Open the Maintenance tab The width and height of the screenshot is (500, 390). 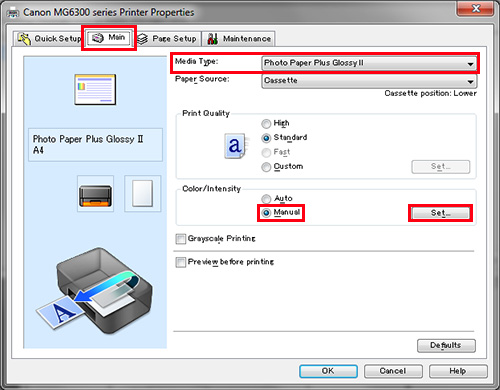pyautogui.click(x=239, y=39)
